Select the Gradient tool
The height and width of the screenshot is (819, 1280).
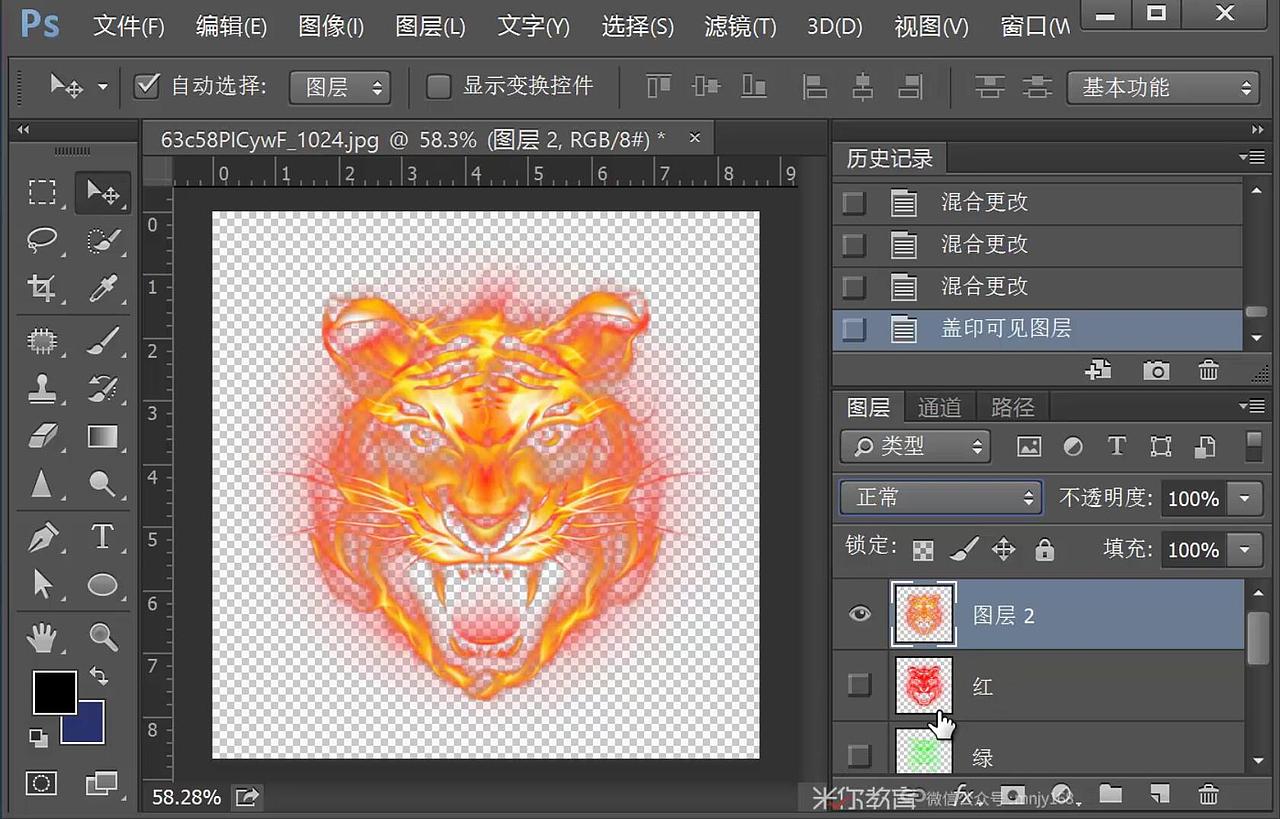(102, 437)
